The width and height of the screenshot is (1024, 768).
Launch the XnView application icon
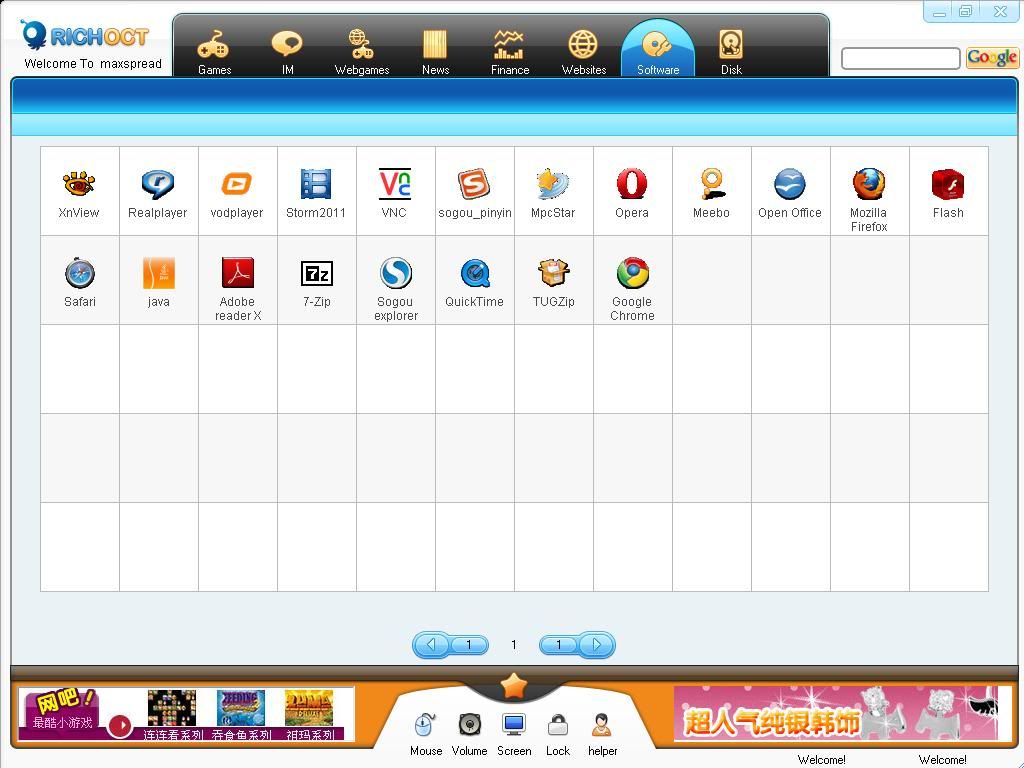click(79, 185)
